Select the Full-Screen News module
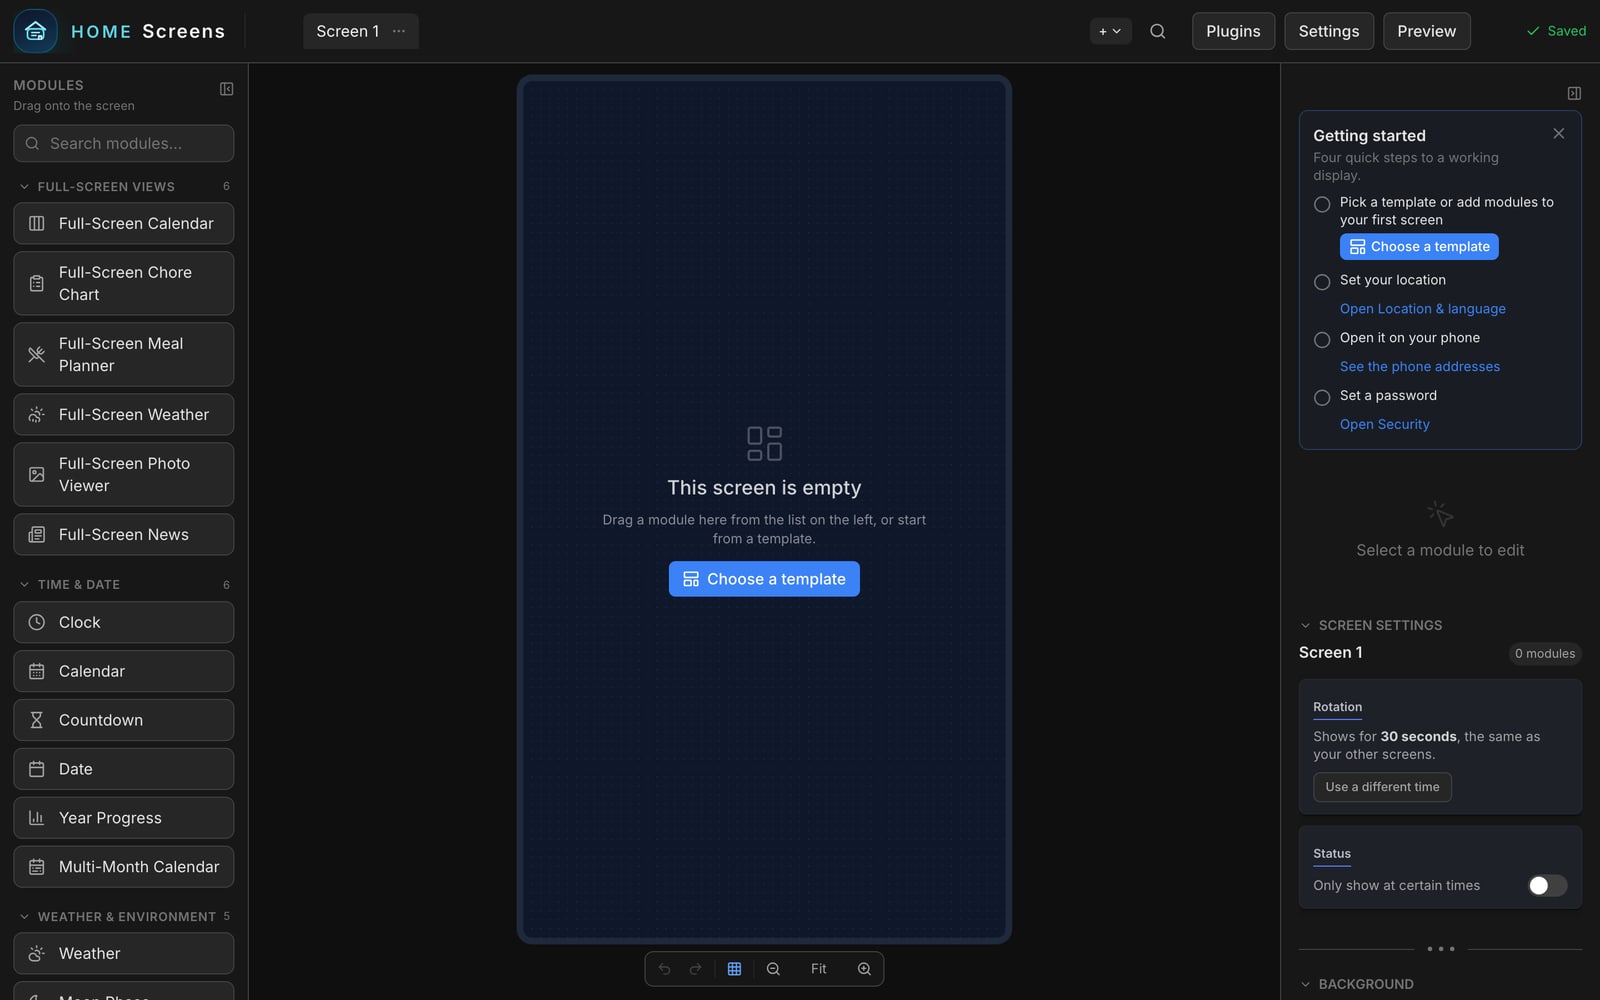 coord(124,534)
